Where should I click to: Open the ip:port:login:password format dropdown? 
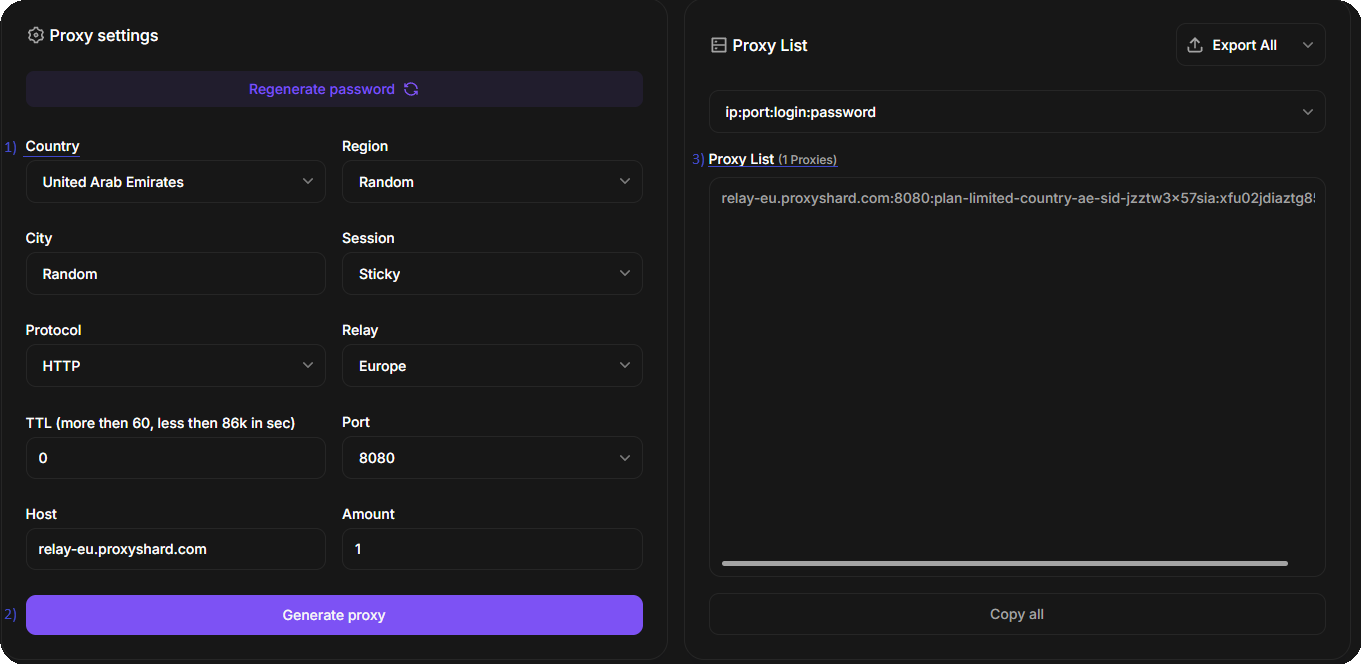tap(1016, 112)
